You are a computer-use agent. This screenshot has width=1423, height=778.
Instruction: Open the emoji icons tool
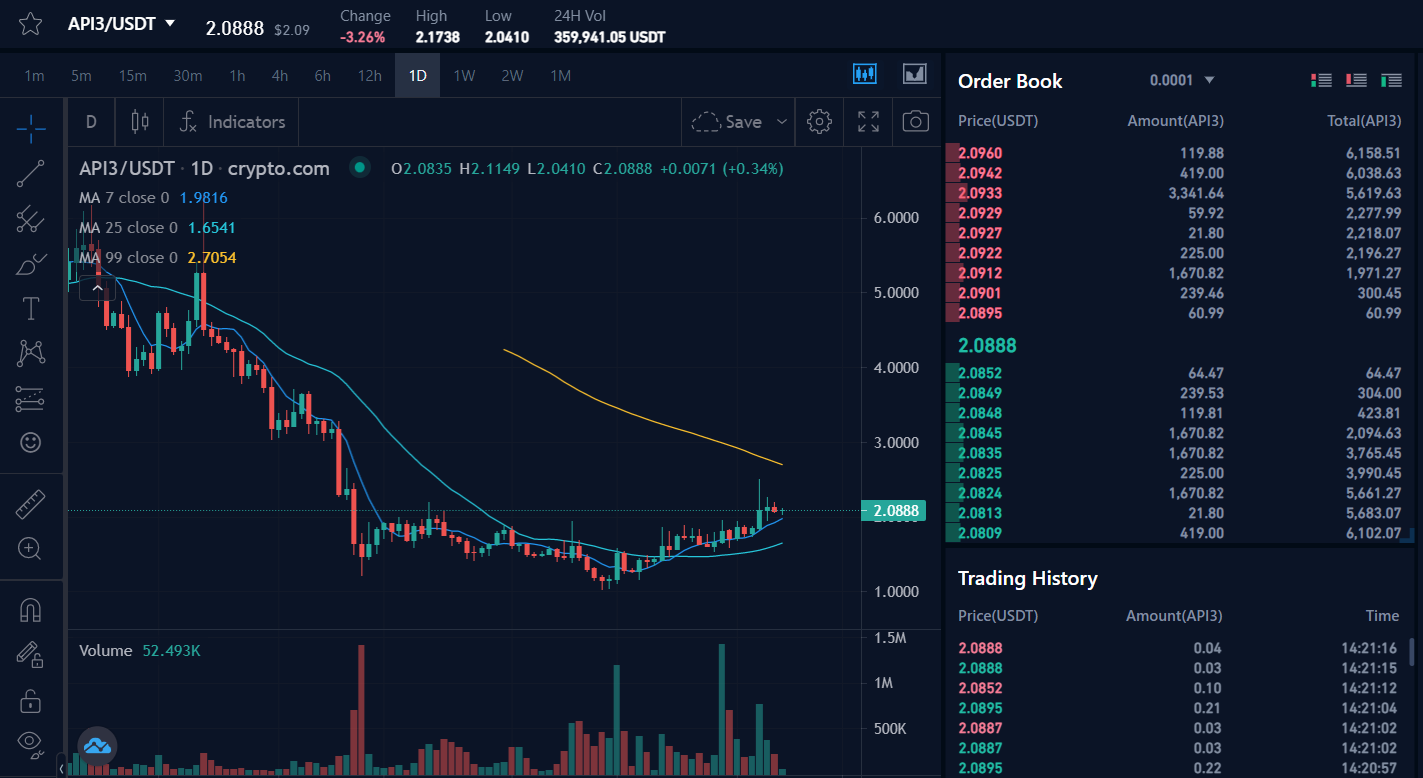pyautogui.click(x=31, y=442)
